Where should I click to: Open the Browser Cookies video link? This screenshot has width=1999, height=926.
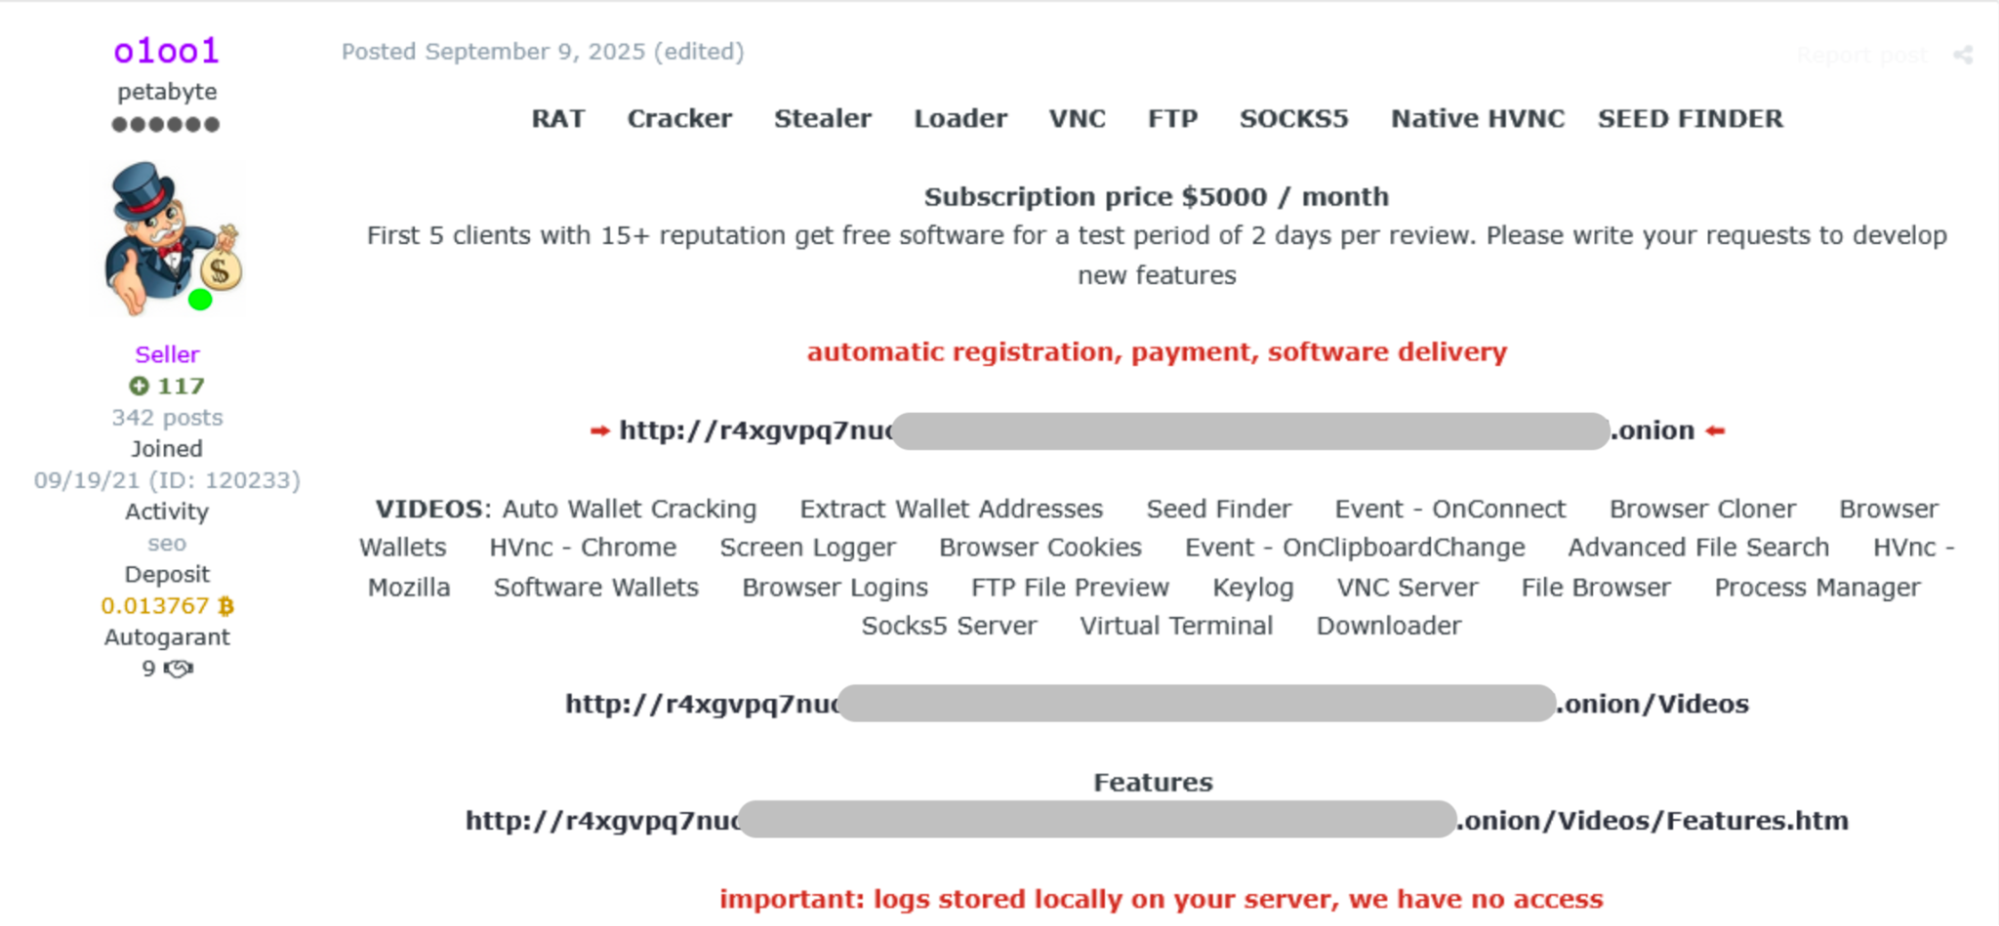[1040, 548]
